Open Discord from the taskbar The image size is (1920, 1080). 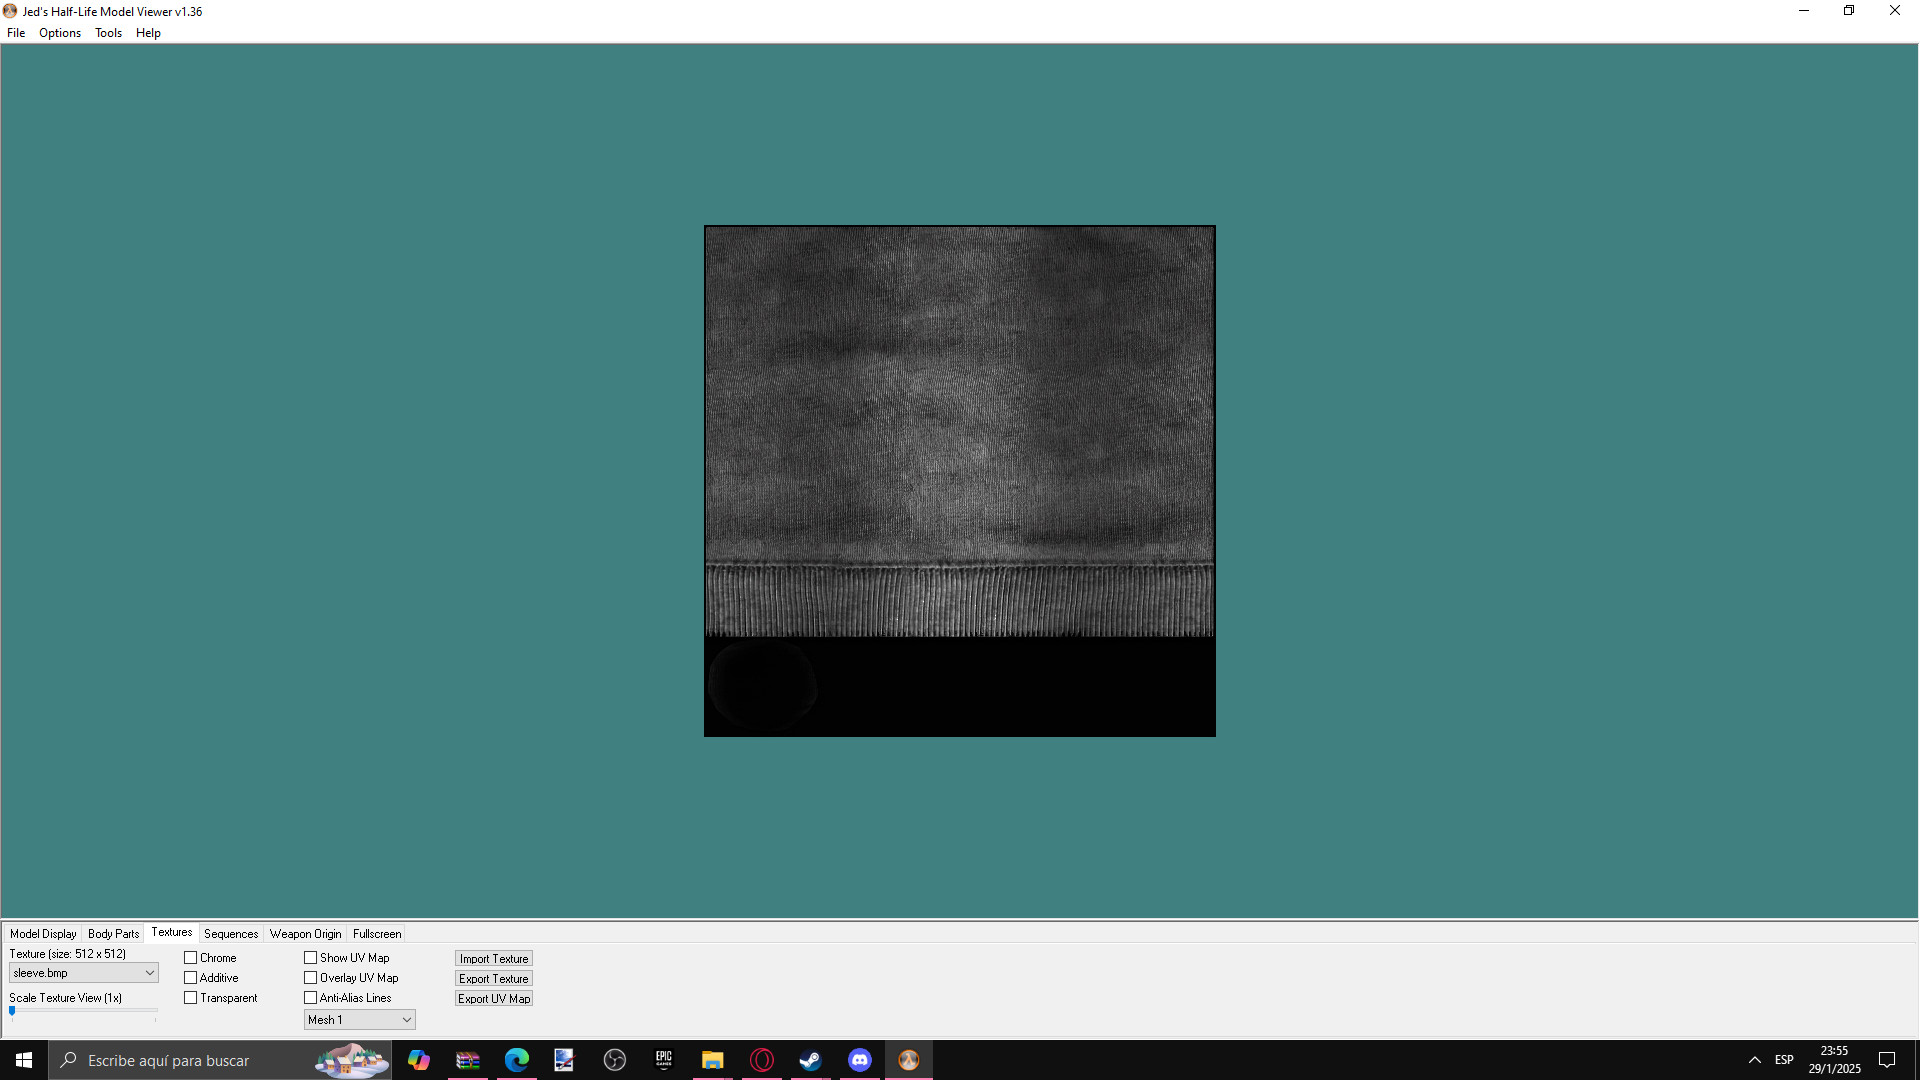pos(859,1060)
